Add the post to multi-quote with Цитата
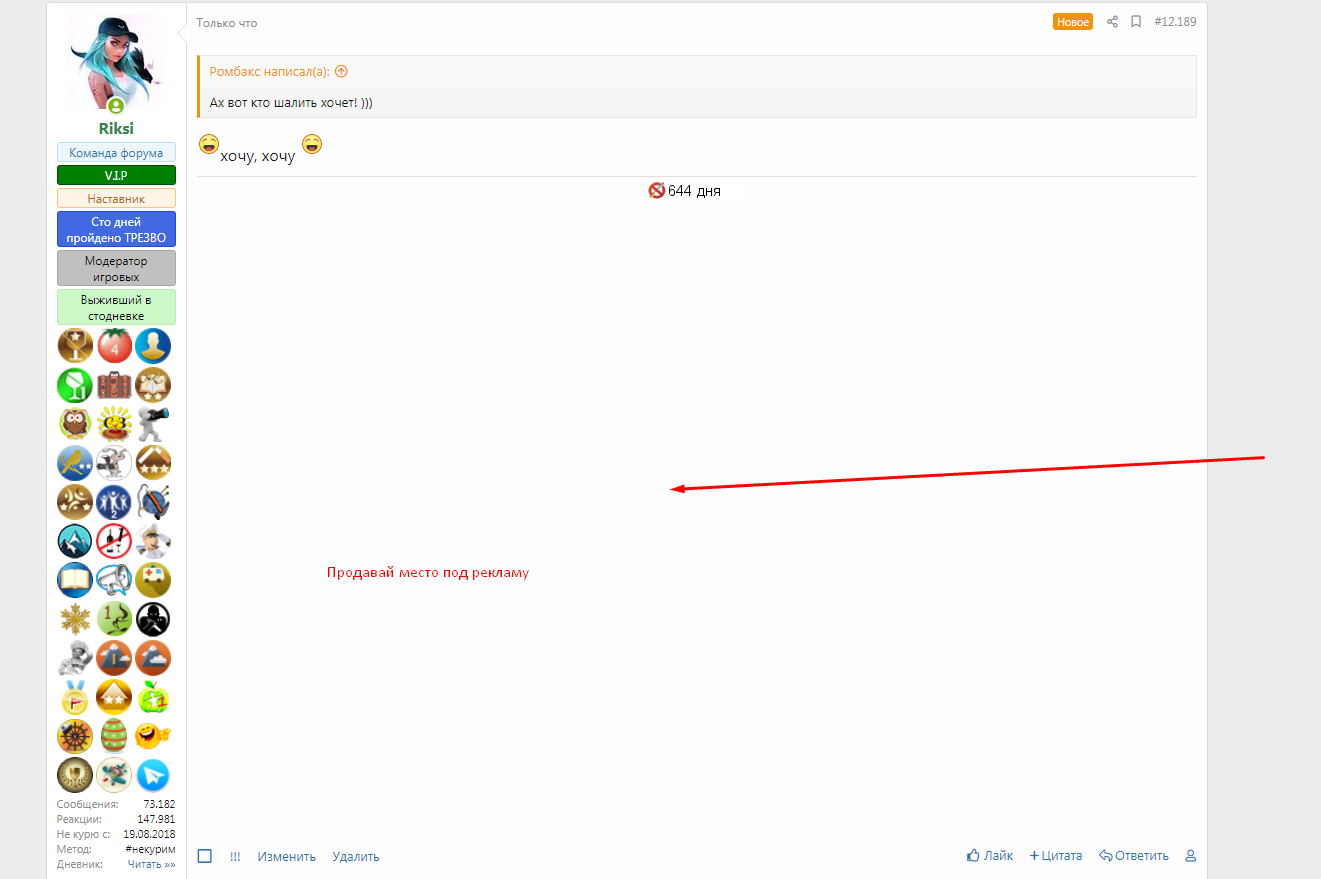 (x=1056, y=856)
